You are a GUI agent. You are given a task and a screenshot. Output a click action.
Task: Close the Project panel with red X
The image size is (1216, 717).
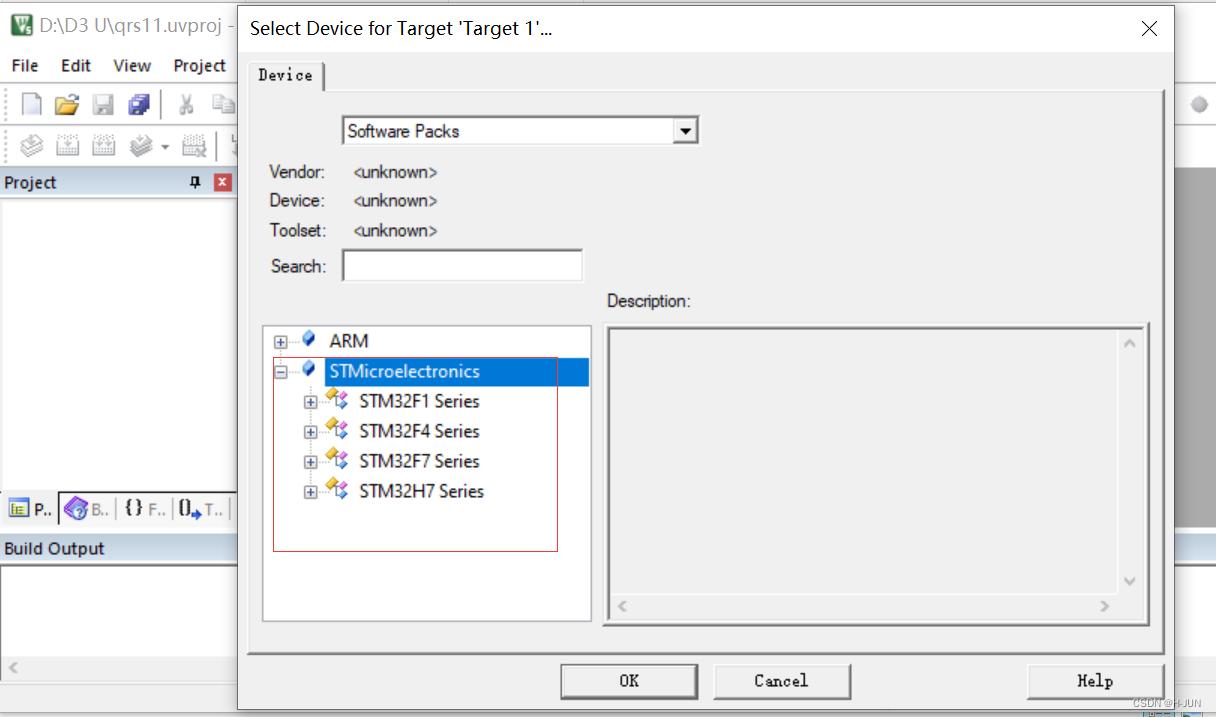(x=223, y=182)
